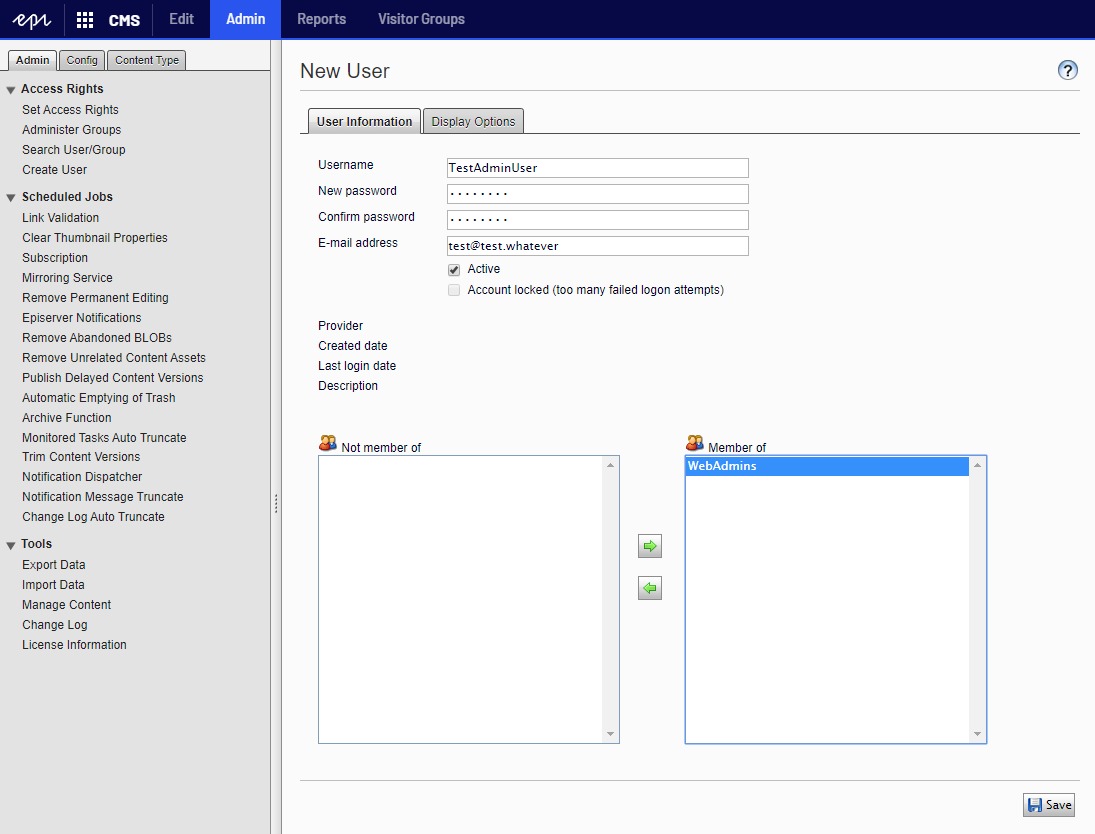Screen dimensions: 1095x834
Task: Click the Episerver logo icon
Action: [x=31, y=19]
